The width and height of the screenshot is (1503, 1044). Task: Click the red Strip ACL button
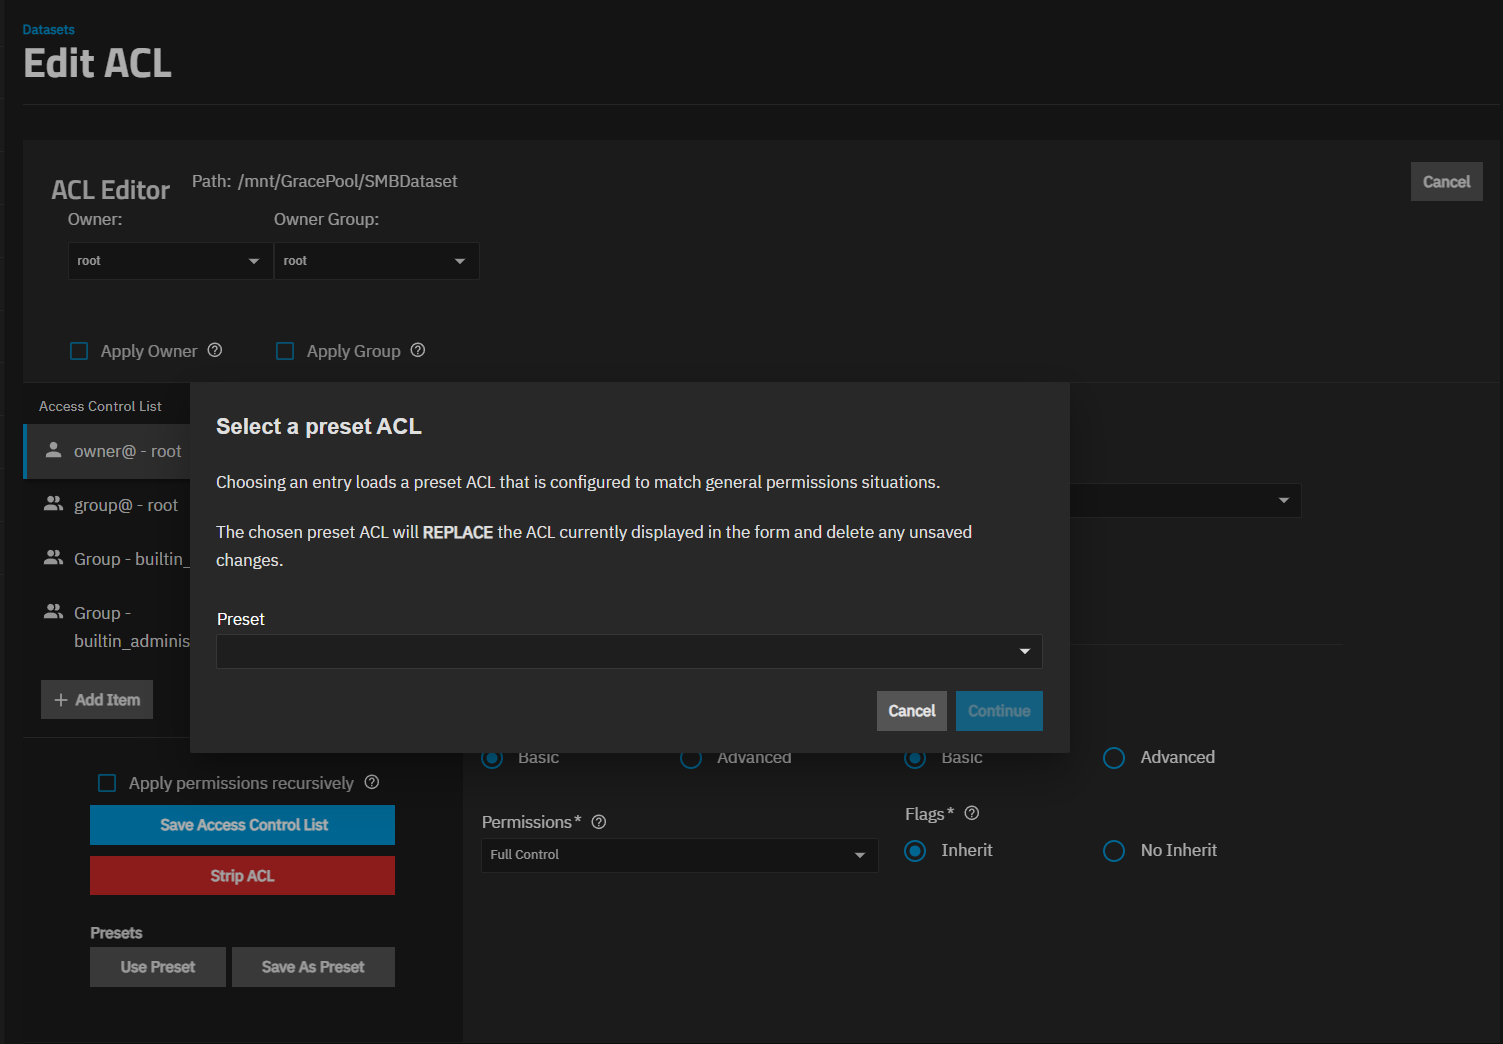(x=242, y=876)
